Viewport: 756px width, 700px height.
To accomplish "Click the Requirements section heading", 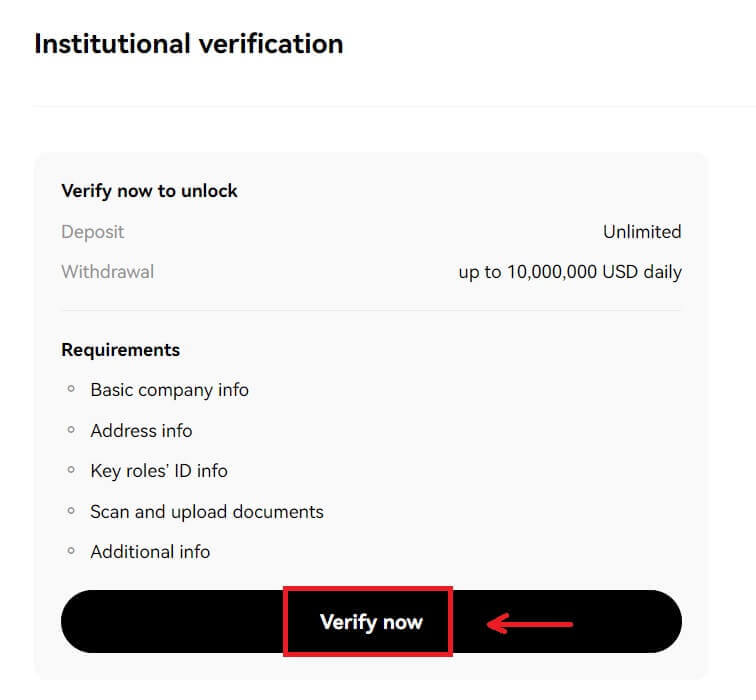I will [x=120, y=350].
